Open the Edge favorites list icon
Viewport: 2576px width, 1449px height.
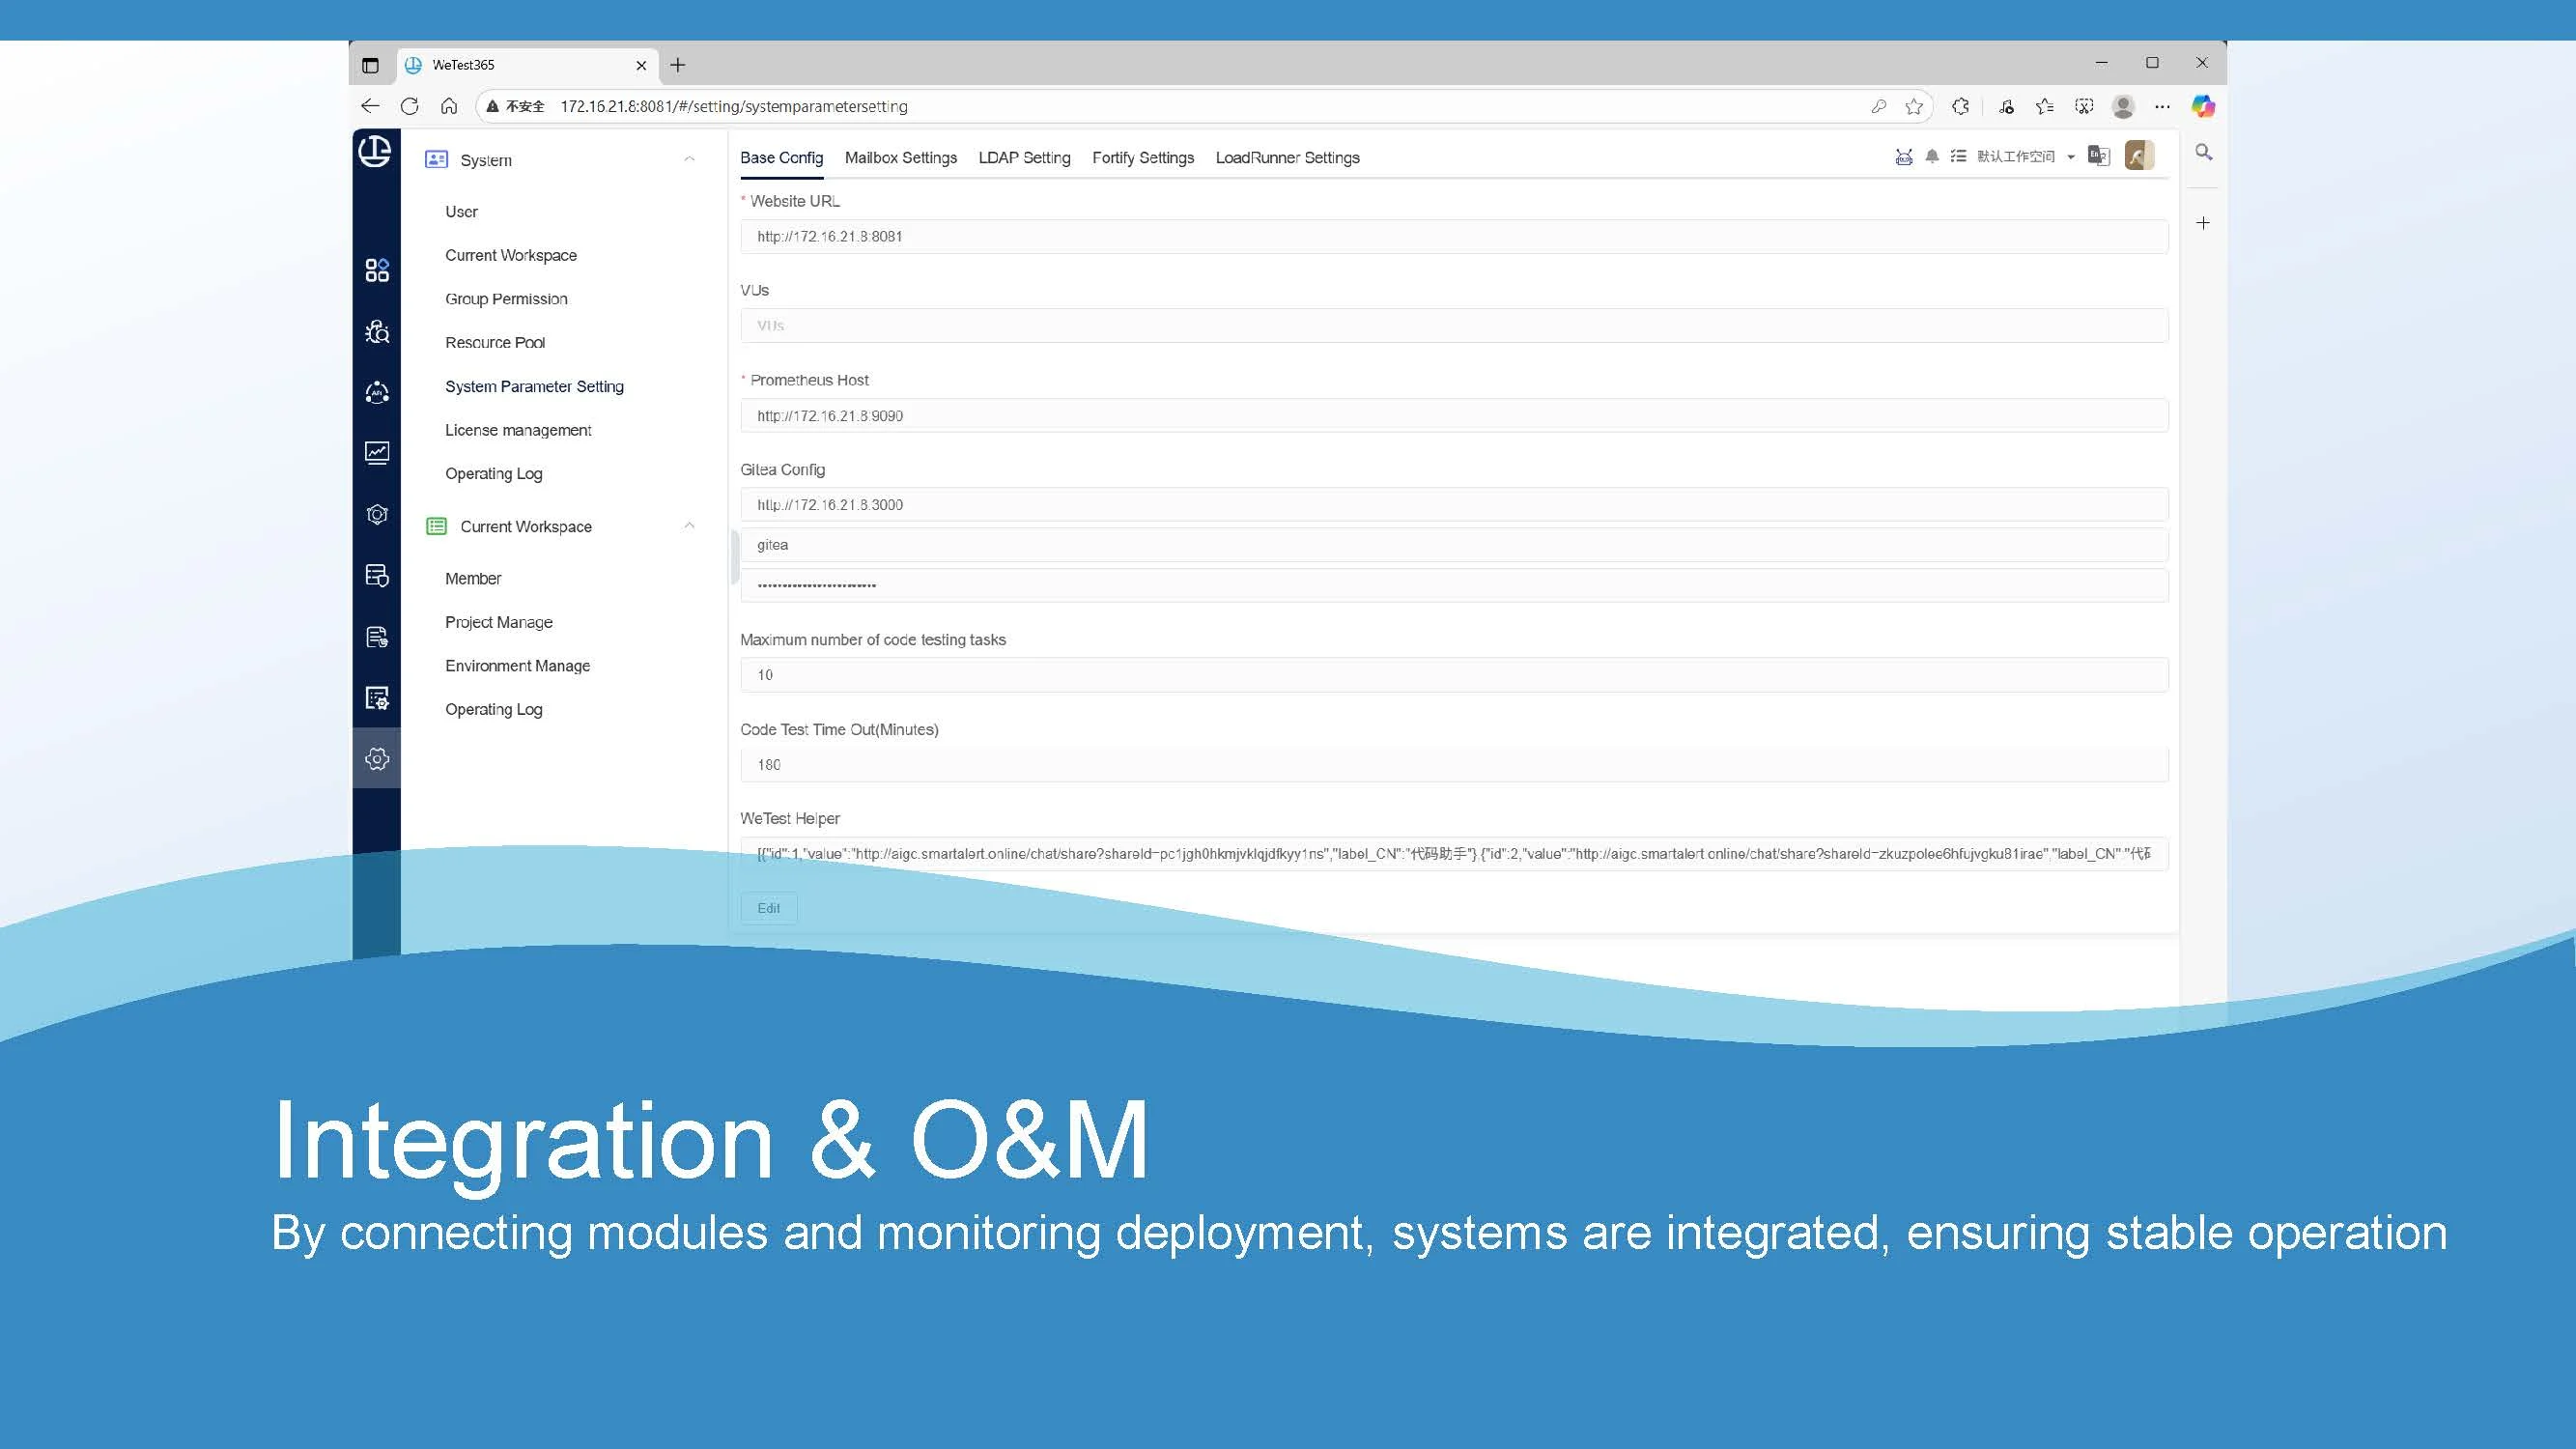coord(2045,106)
